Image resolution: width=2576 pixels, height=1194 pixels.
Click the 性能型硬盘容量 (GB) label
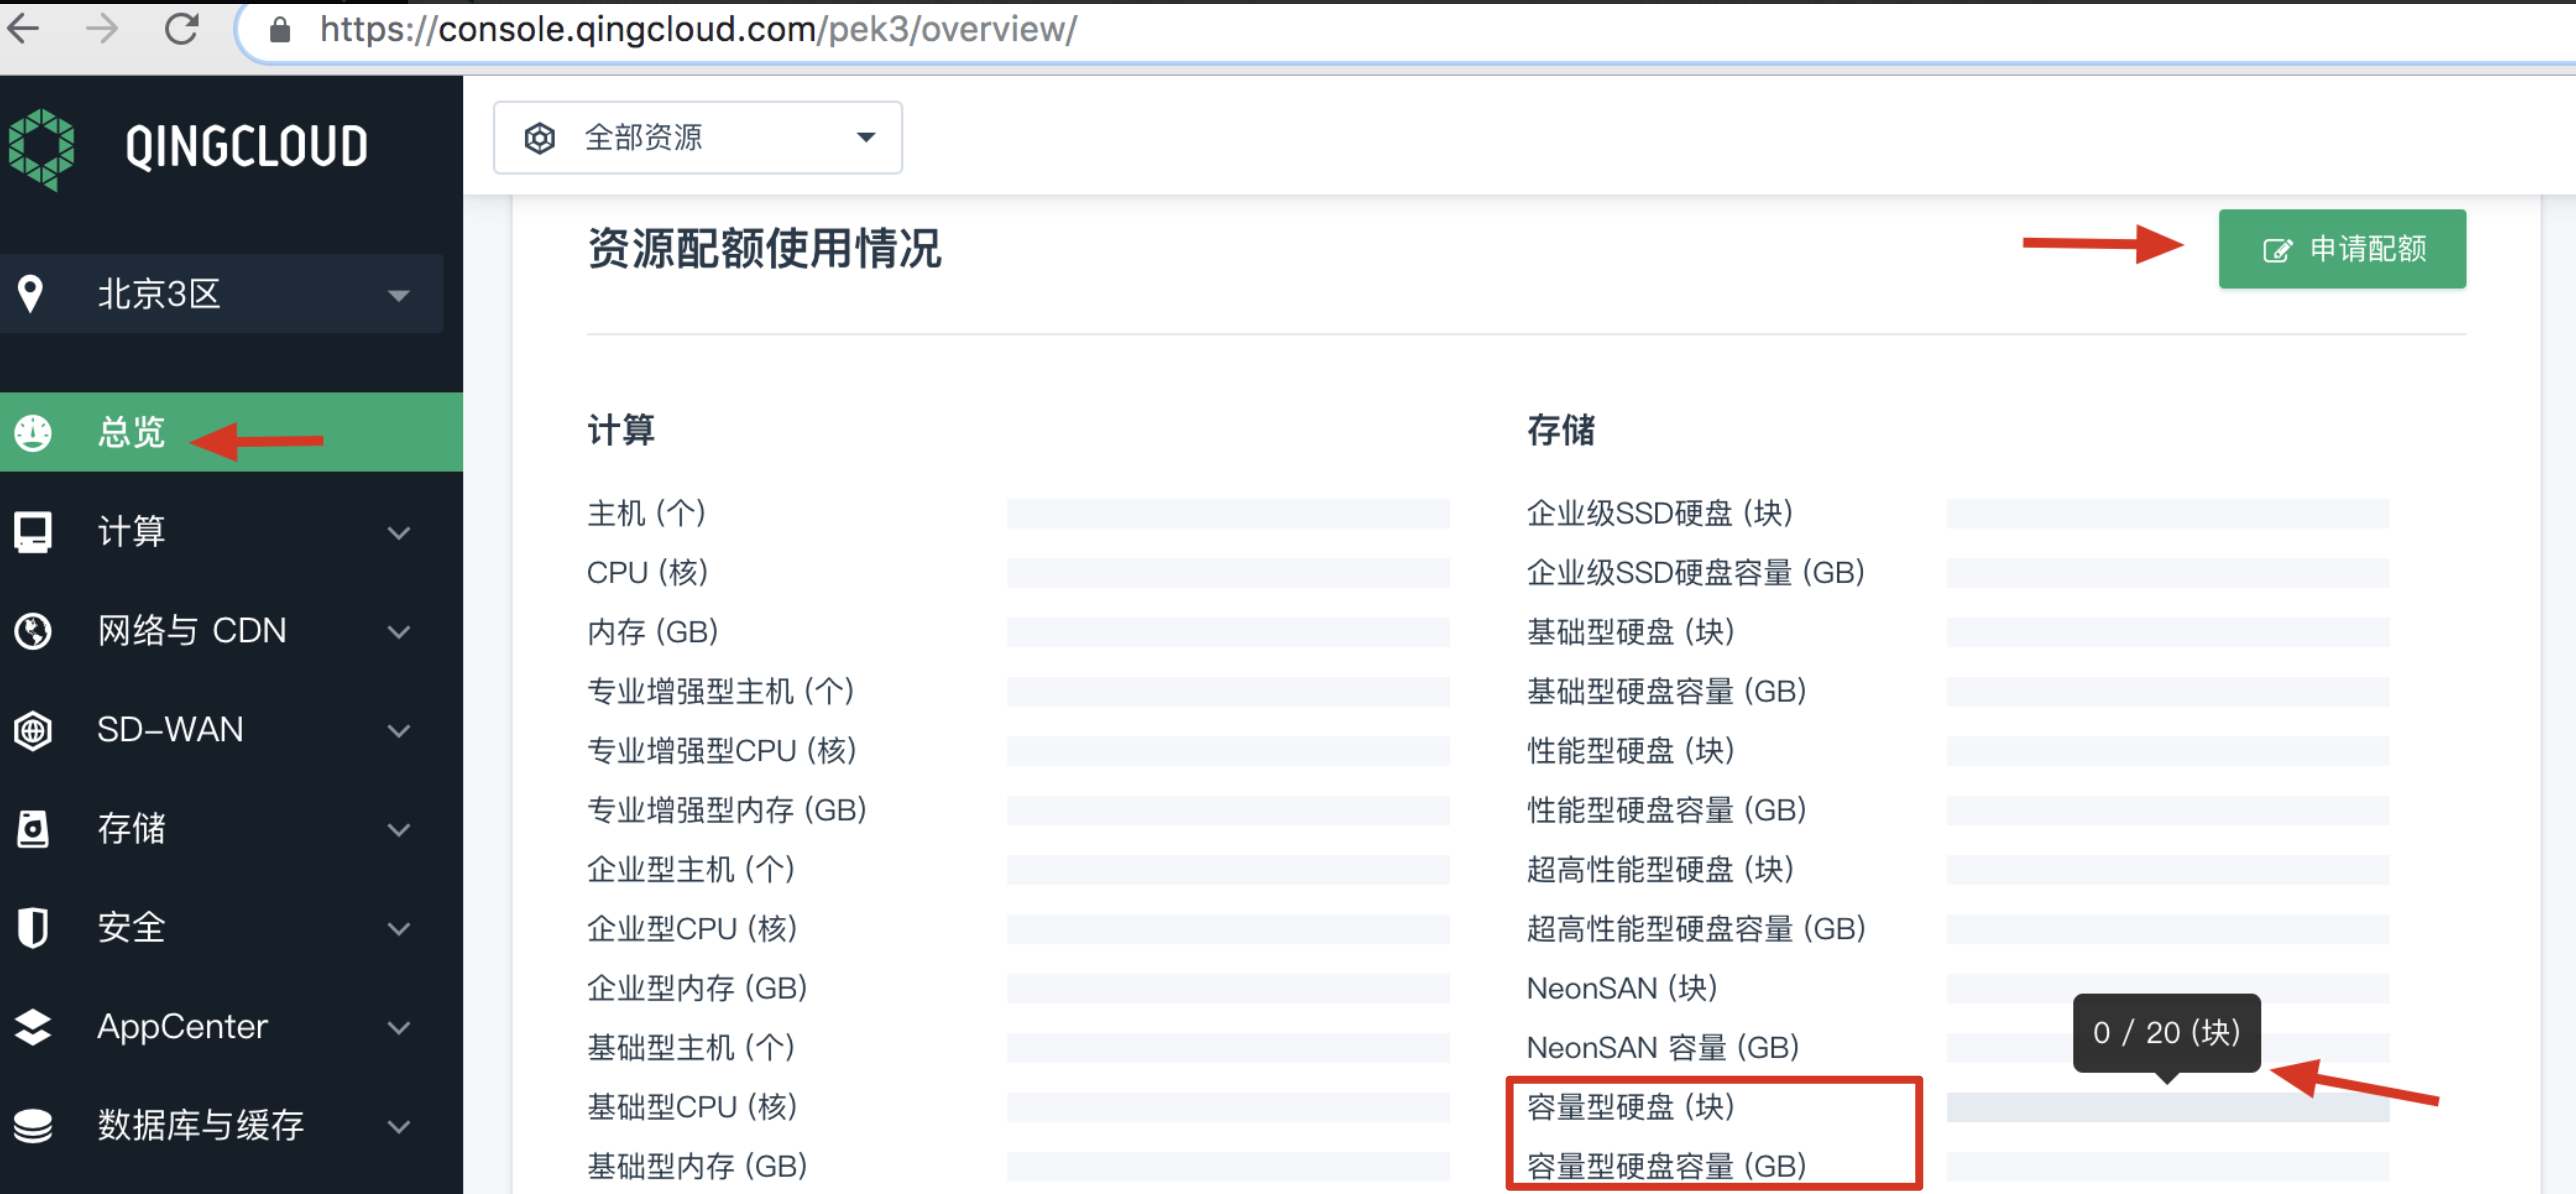click(1667, 810)
